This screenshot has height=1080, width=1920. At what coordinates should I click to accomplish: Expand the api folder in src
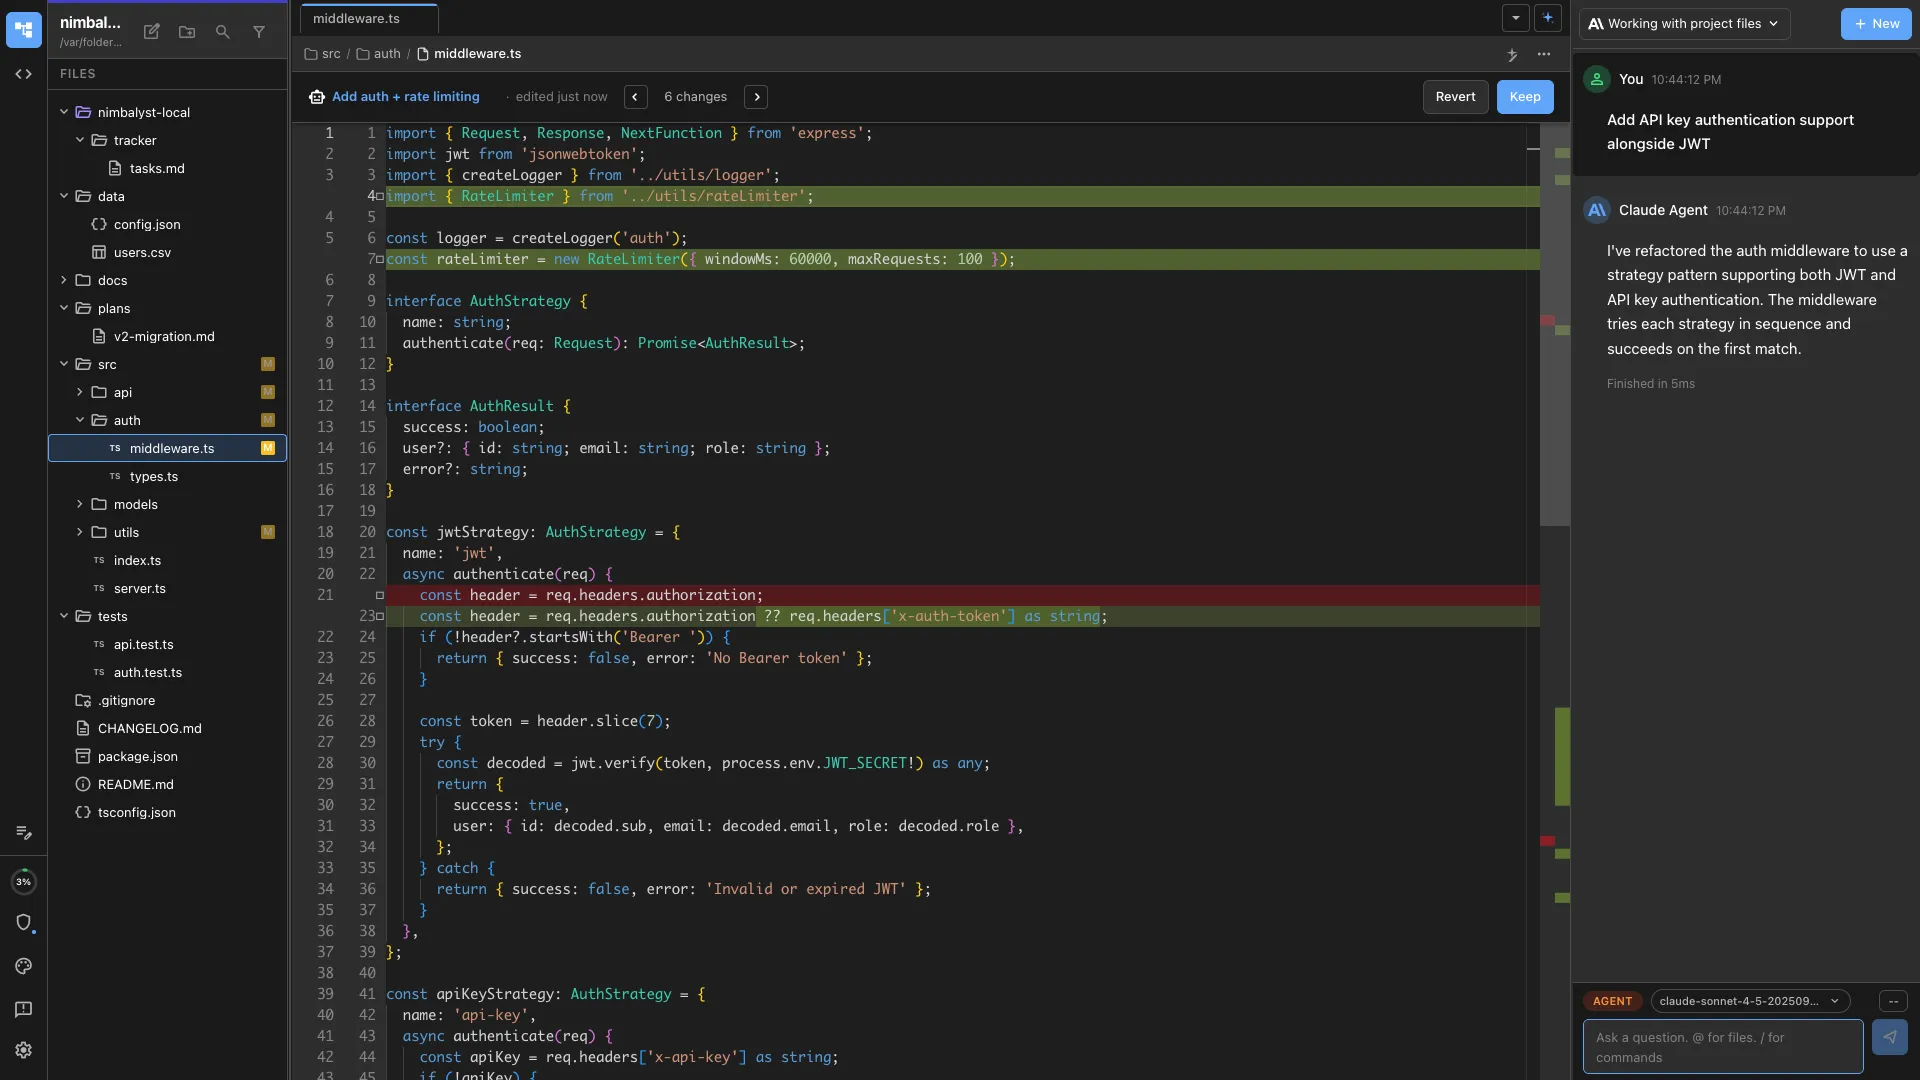tap(79, 393)
